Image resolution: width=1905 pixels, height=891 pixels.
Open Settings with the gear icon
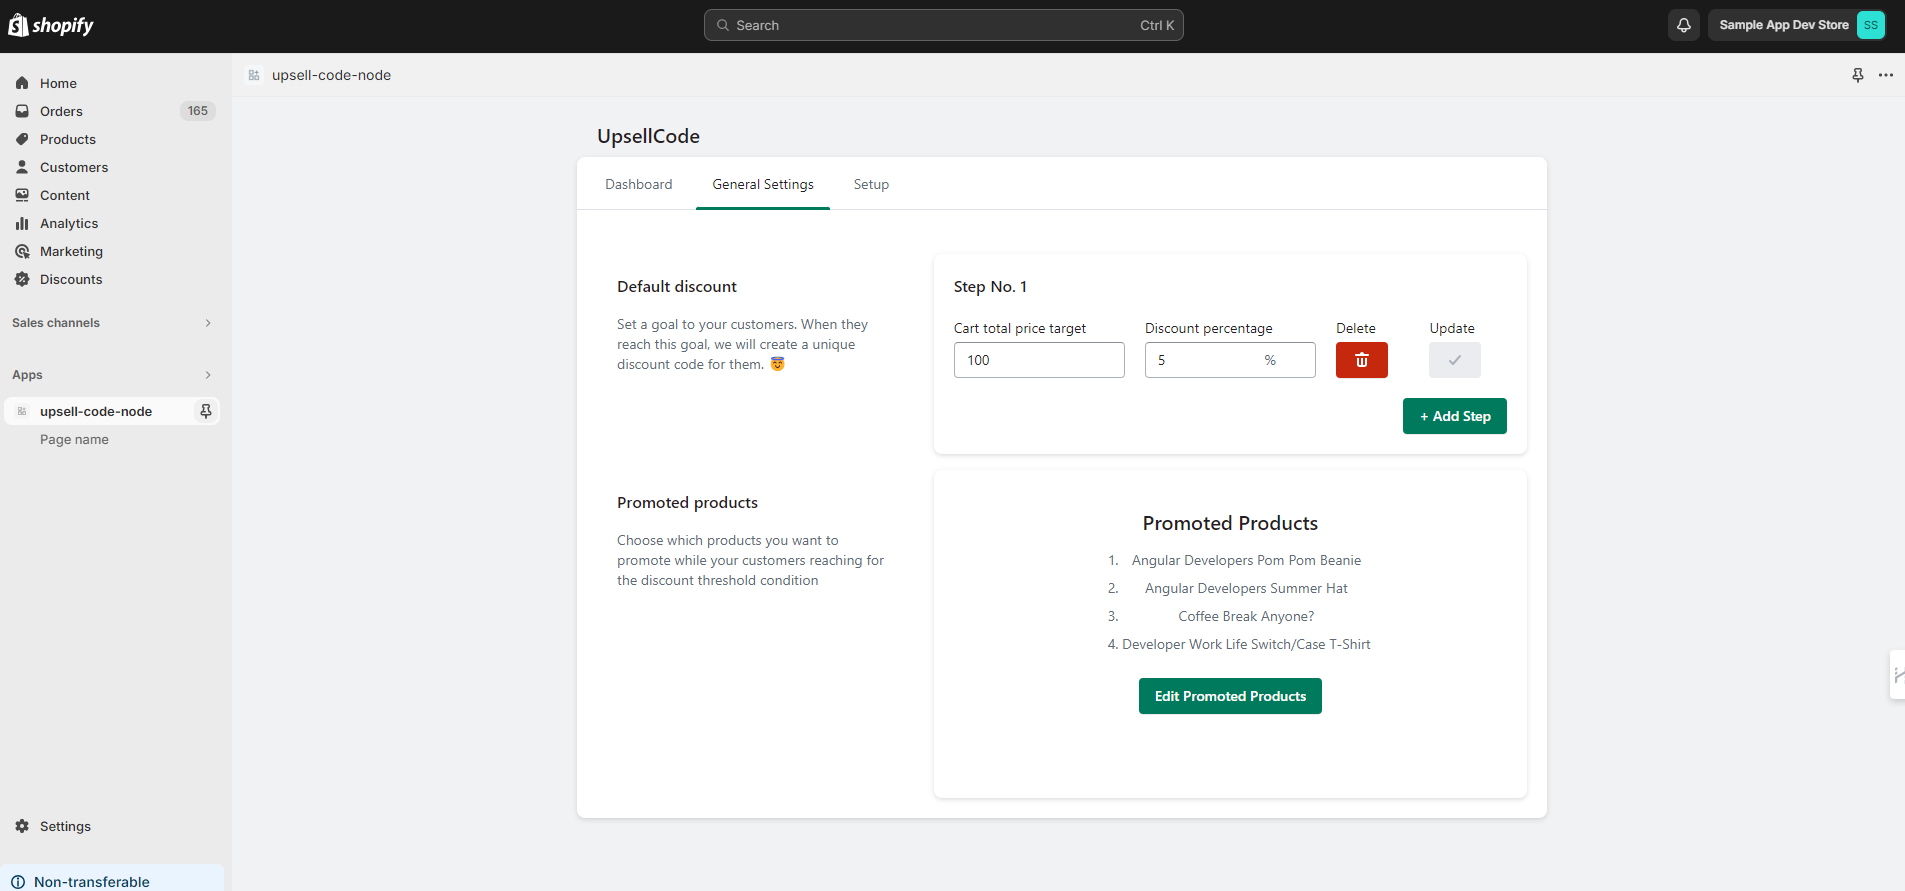22,826
